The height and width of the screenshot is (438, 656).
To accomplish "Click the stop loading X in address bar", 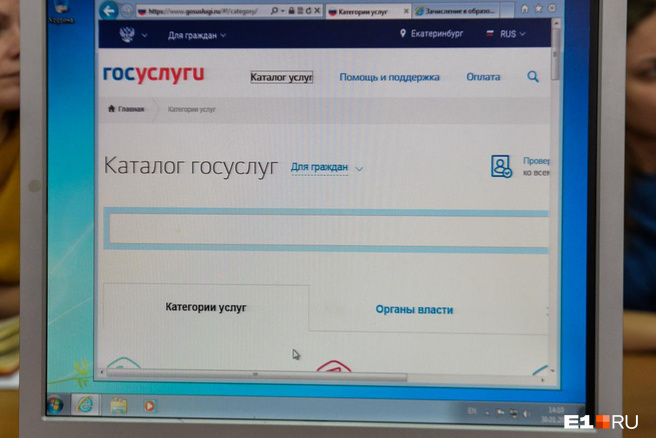I will 317,11.
